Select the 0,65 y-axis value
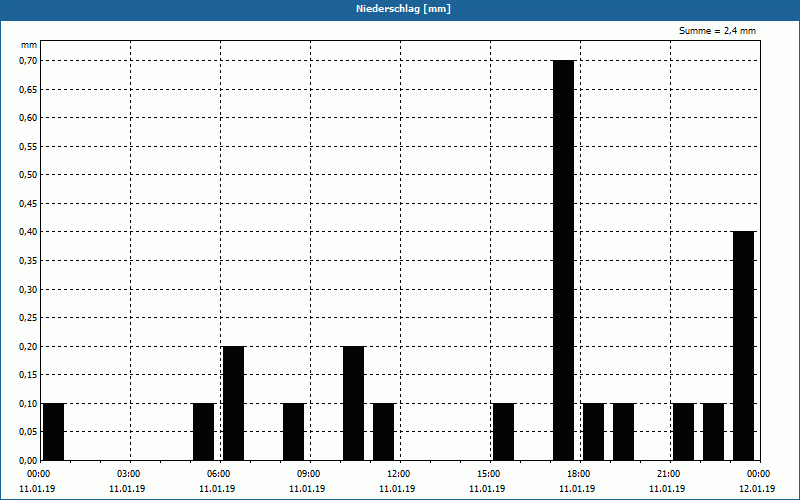Image resolution: width=800 pixels, height=500 pixels. click(29, 89)
